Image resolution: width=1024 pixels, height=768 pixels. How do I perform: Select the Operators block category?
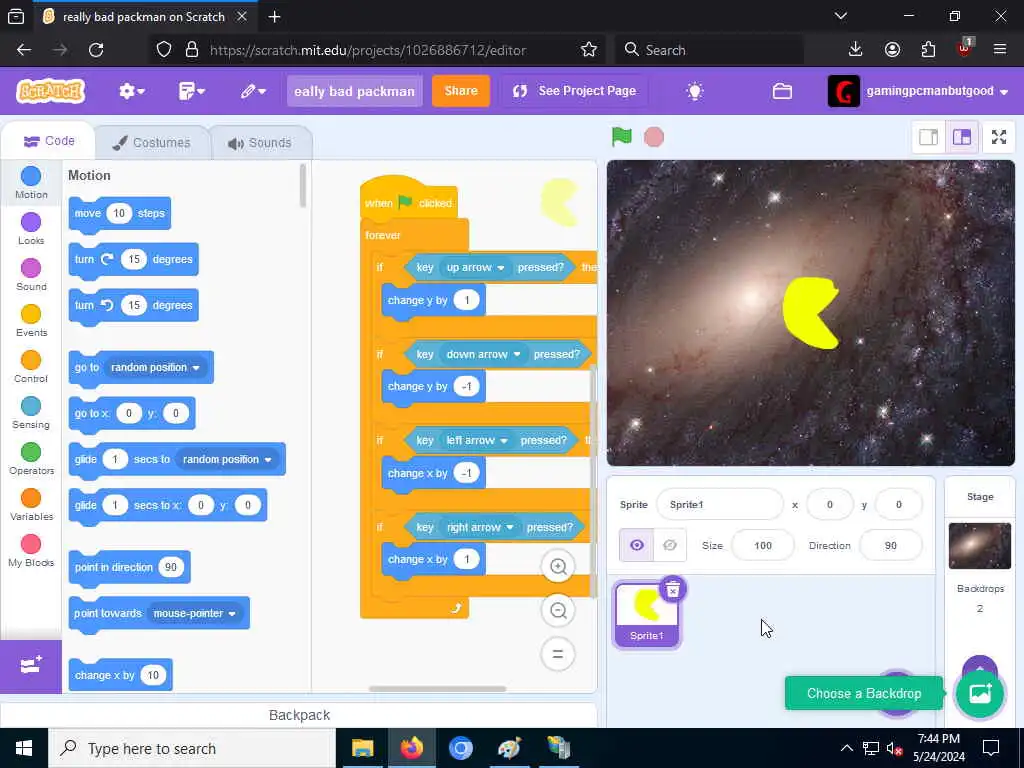(31, 459)
